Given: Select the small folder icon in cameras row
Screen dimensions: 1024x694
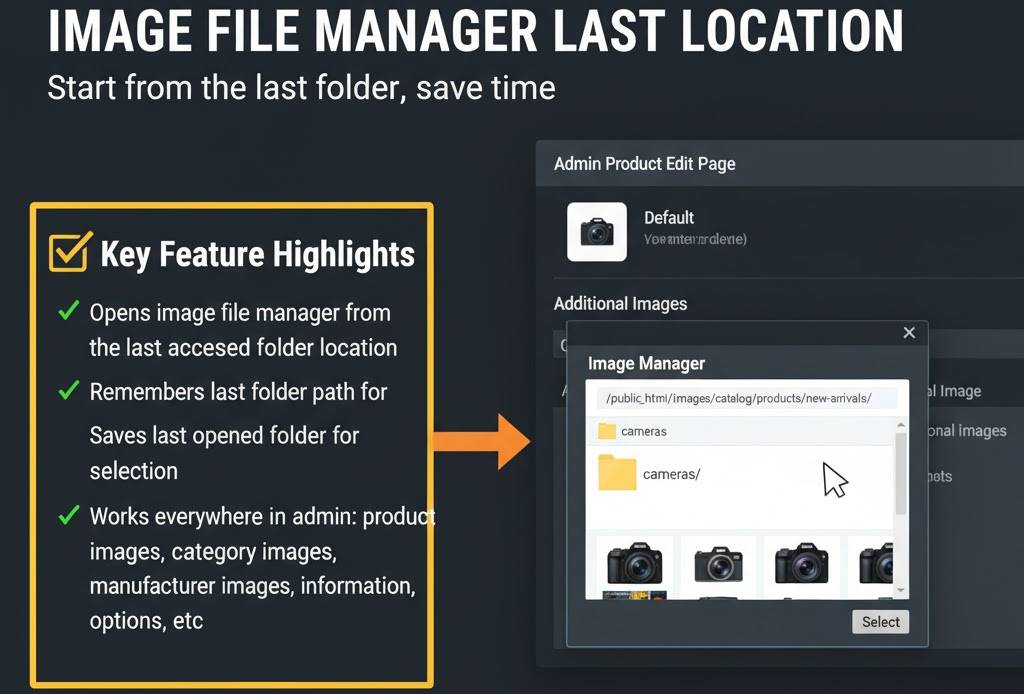Looking at the screenshot, I should (606, 431).
